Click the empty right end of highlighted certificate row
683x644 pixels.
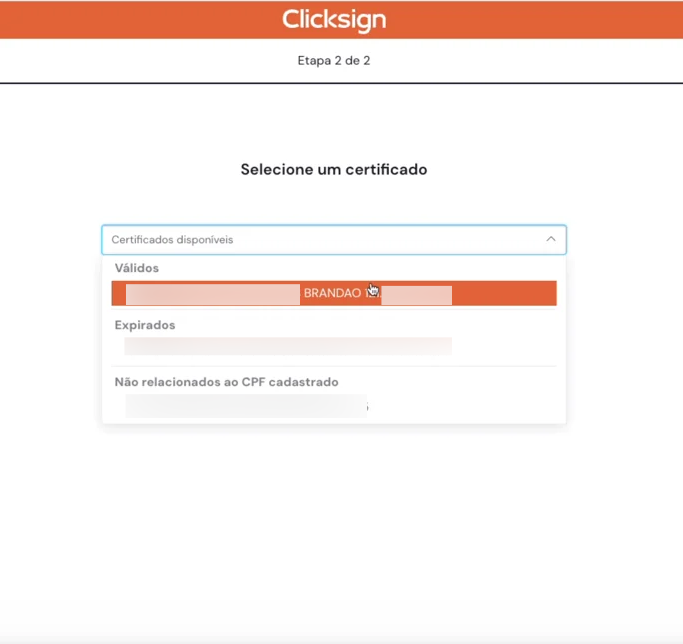point(505,294)
